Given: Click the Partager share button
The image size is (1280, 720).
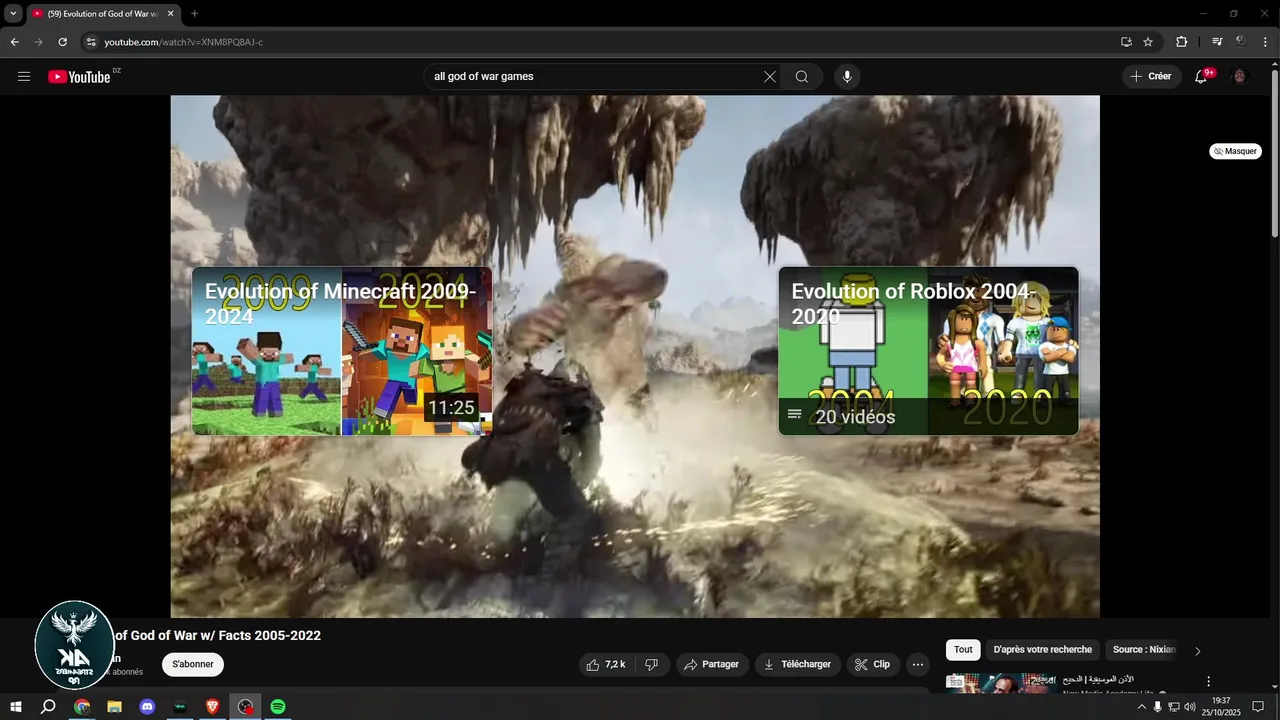Looking at the screenshot, I should coord(712,664).
